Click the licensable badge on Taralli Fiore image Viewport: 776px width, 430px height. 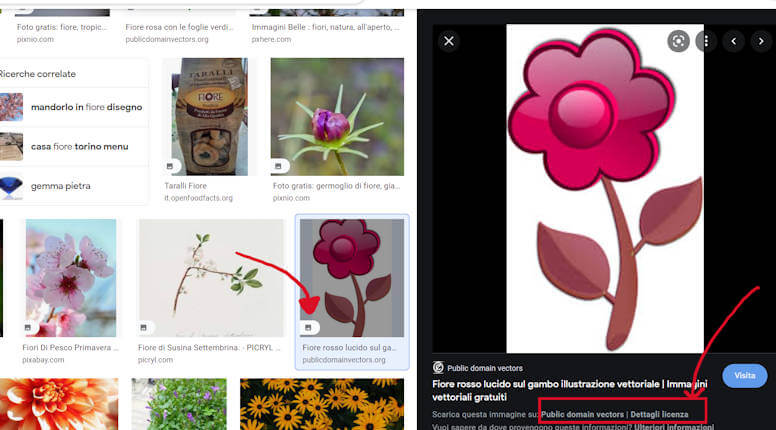coord(171,166)
